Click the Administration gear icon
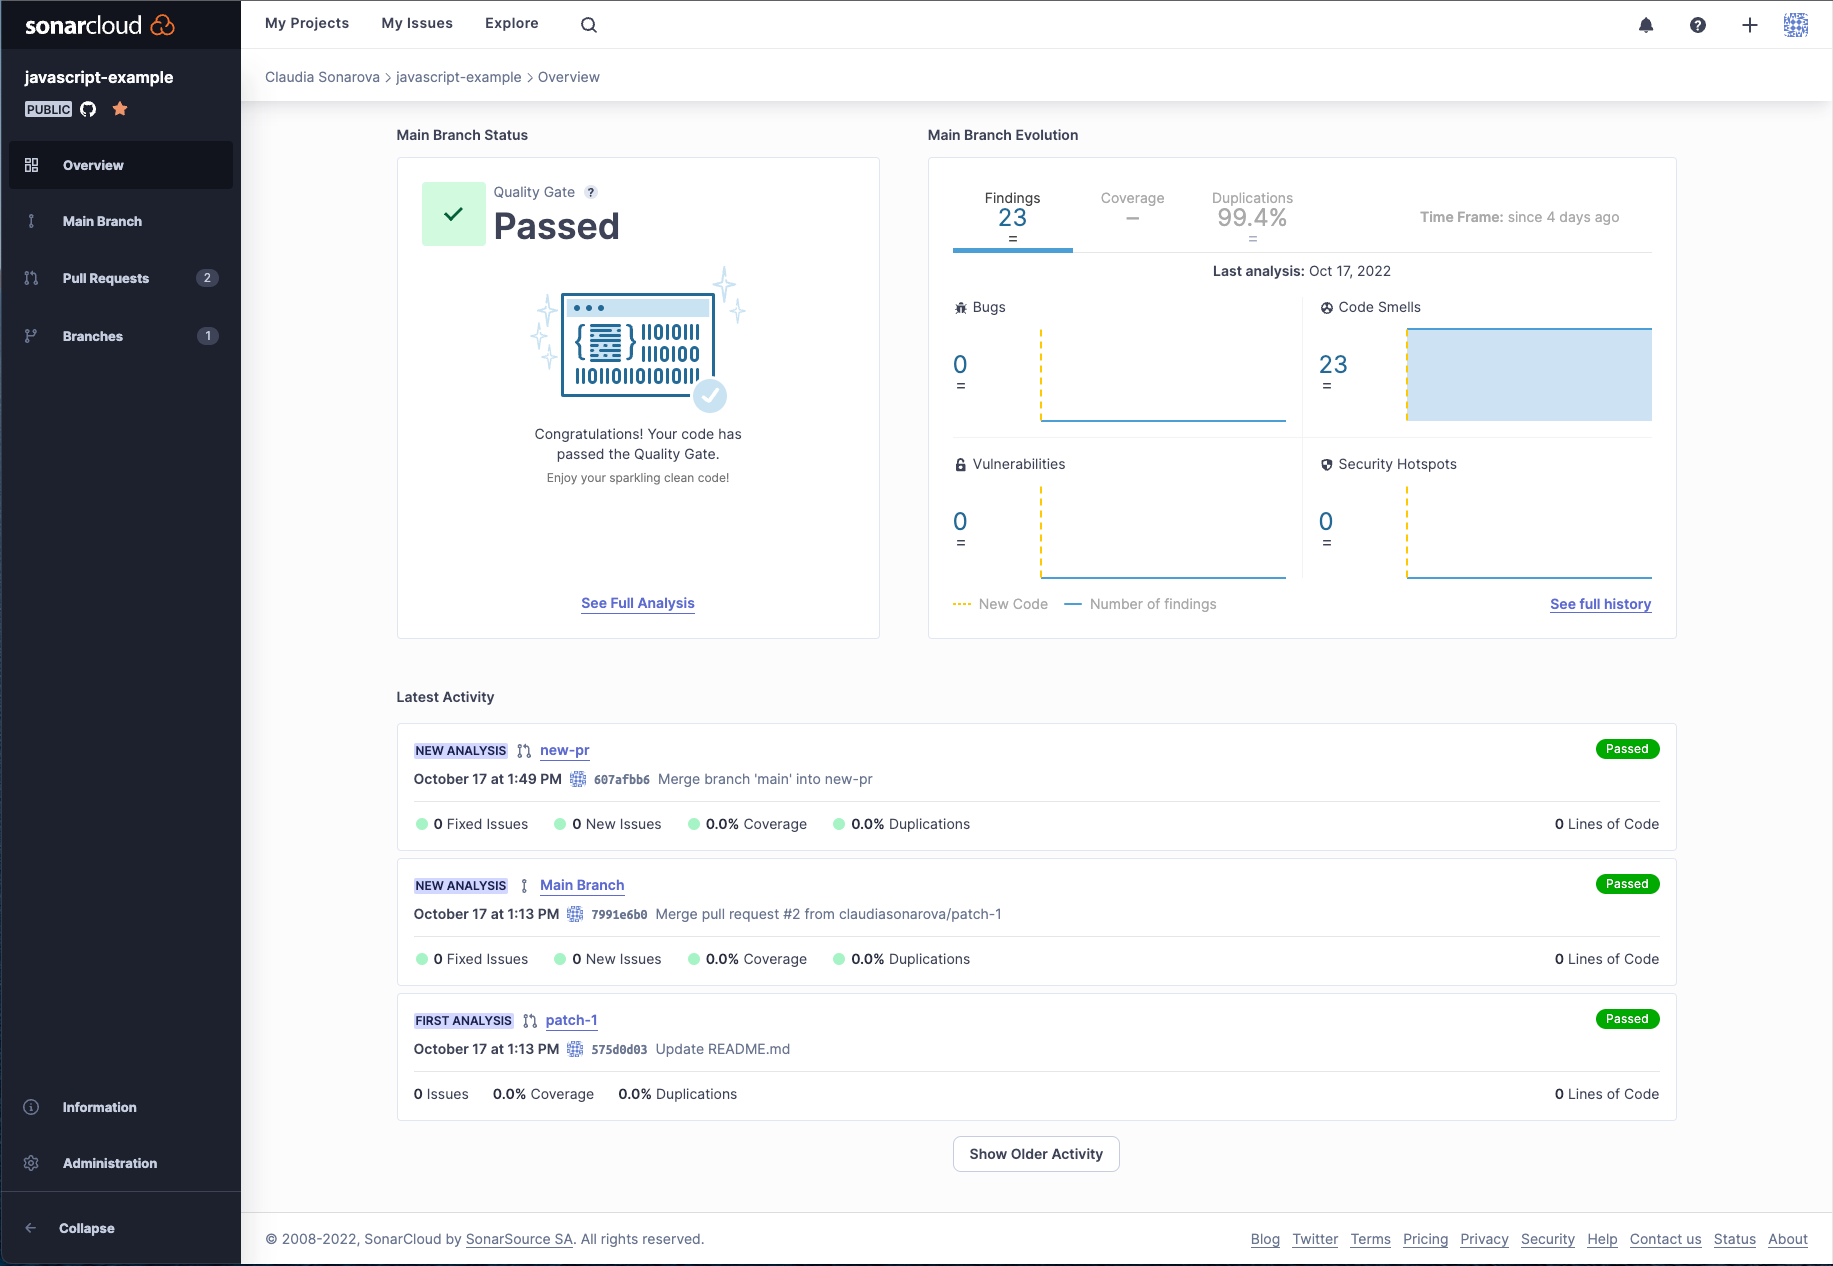1833x1266 pixels. [x=31, y=1163]
